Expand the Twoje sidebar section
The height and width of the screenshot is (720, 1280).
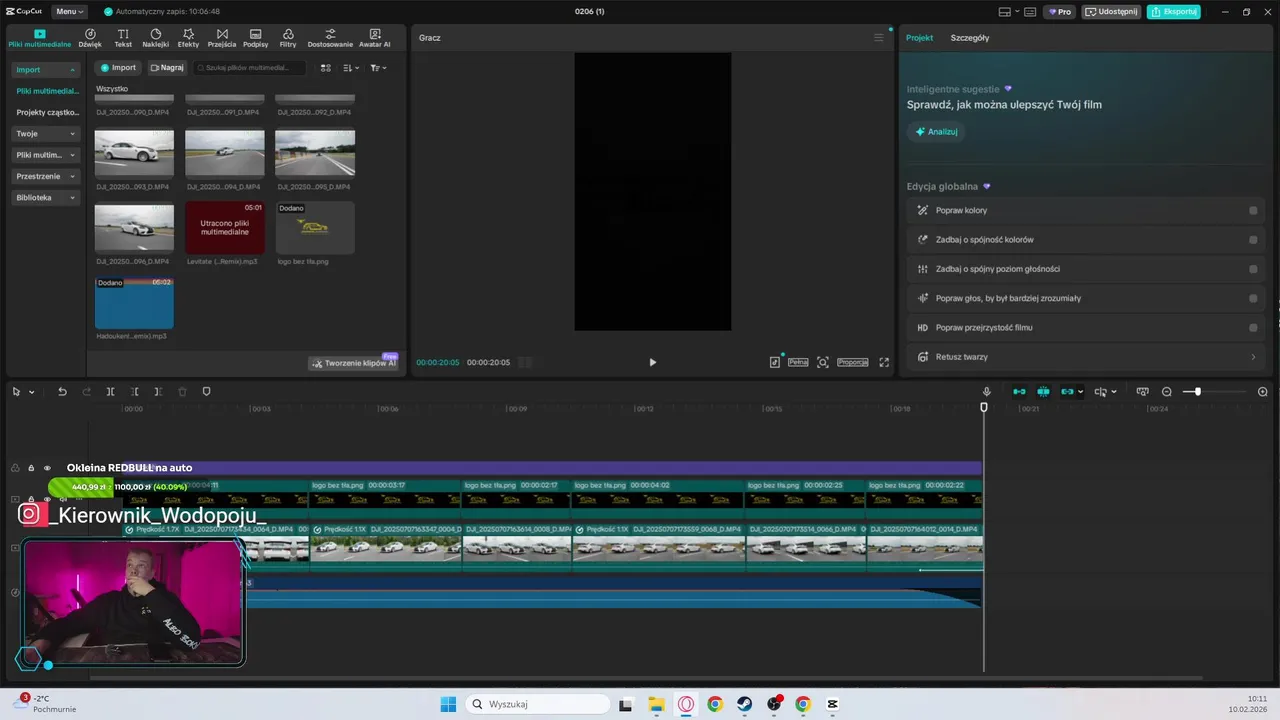tap(72, 134)
